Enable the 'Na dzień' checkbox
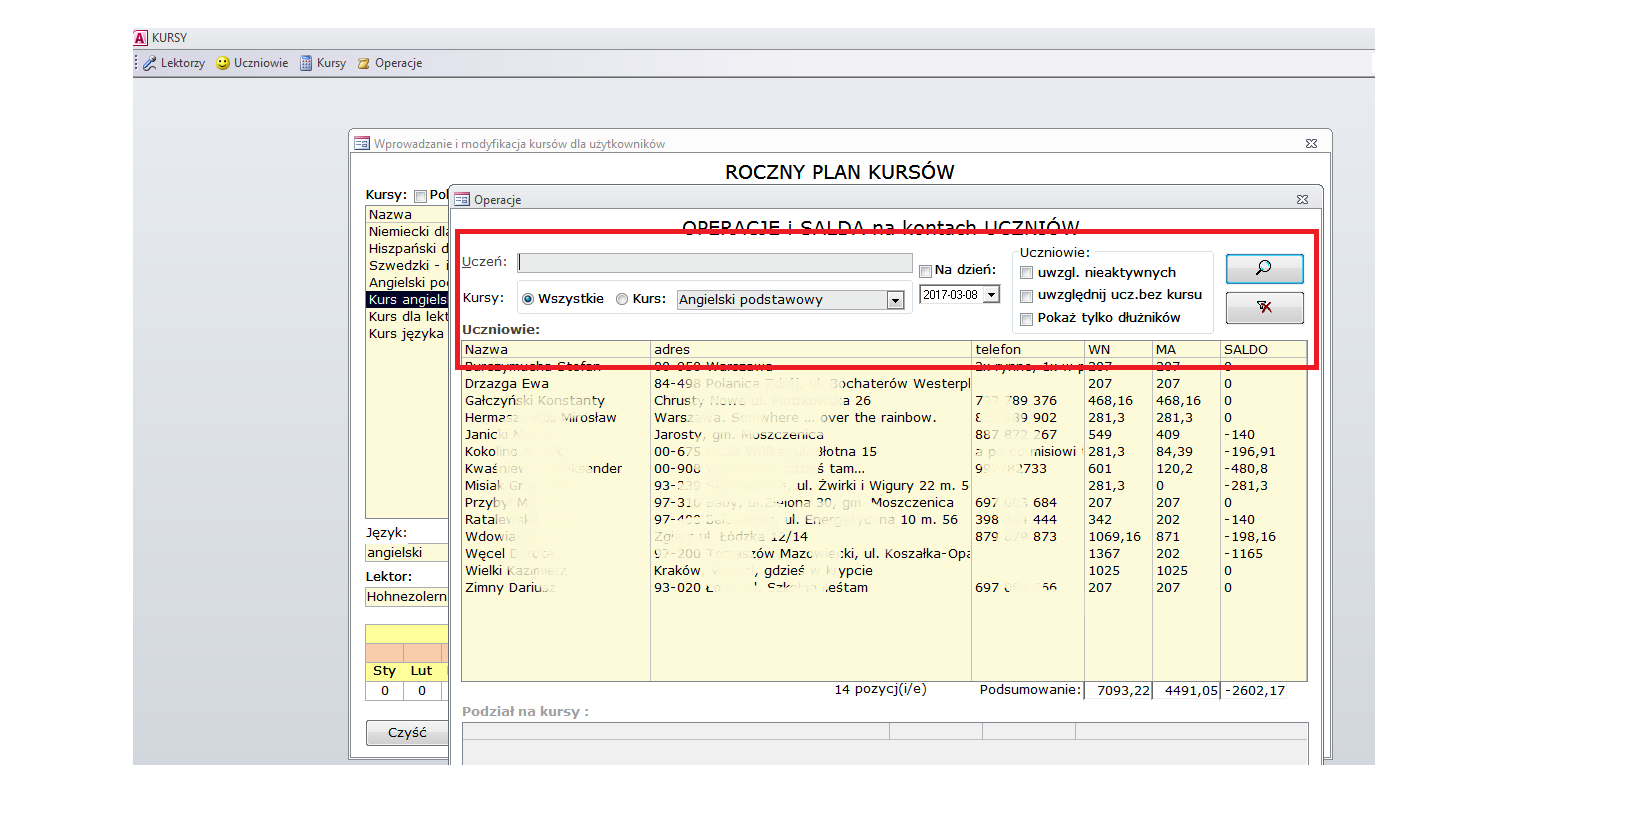 coord(926,271)
